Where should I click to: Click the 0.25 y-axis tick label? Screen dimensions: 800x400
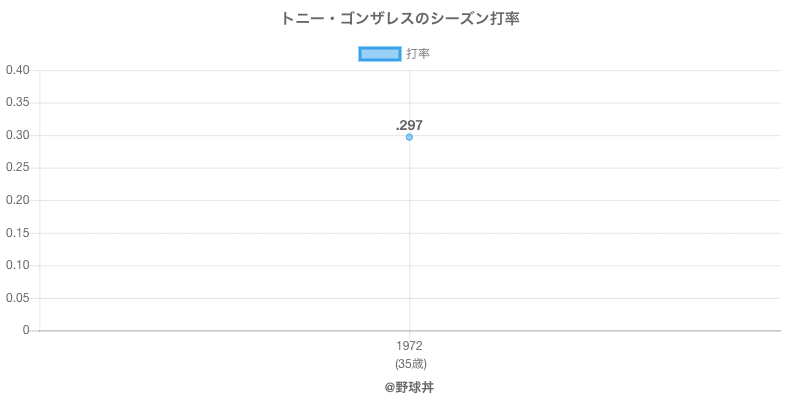click(17, 168)
